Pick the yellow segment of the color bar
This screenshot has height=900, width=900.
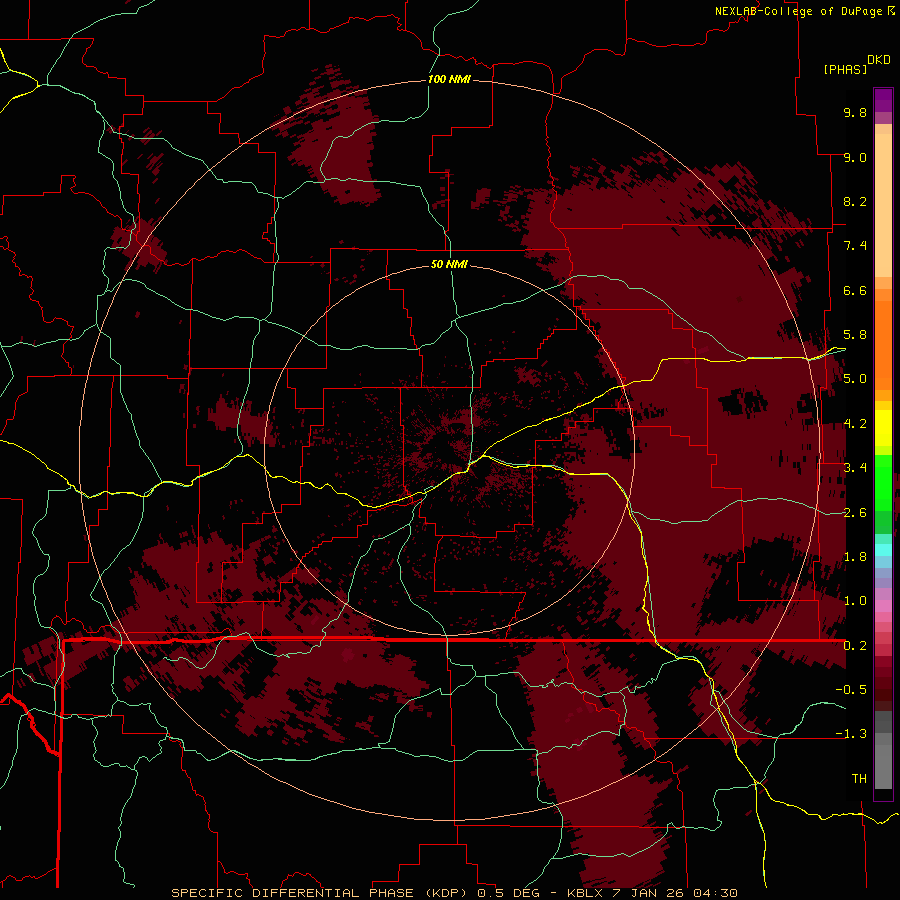[x=883, y=428]
